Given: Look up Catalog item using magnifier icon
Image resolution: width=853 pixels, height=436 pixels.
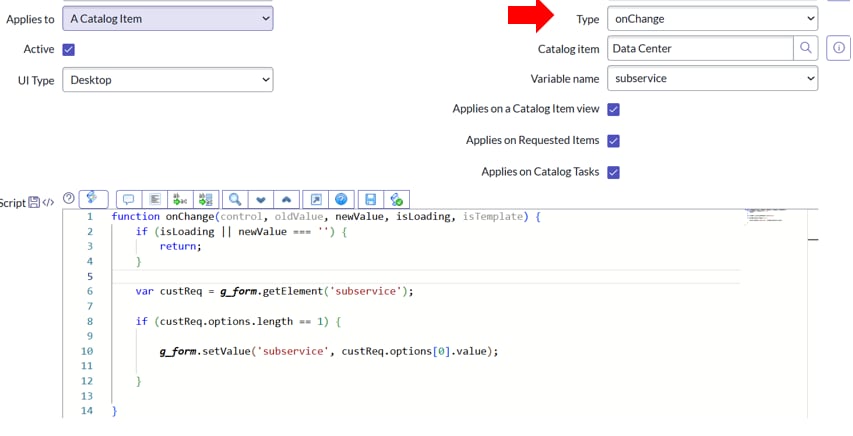Looking at the screenshot, I should point(806,48).
